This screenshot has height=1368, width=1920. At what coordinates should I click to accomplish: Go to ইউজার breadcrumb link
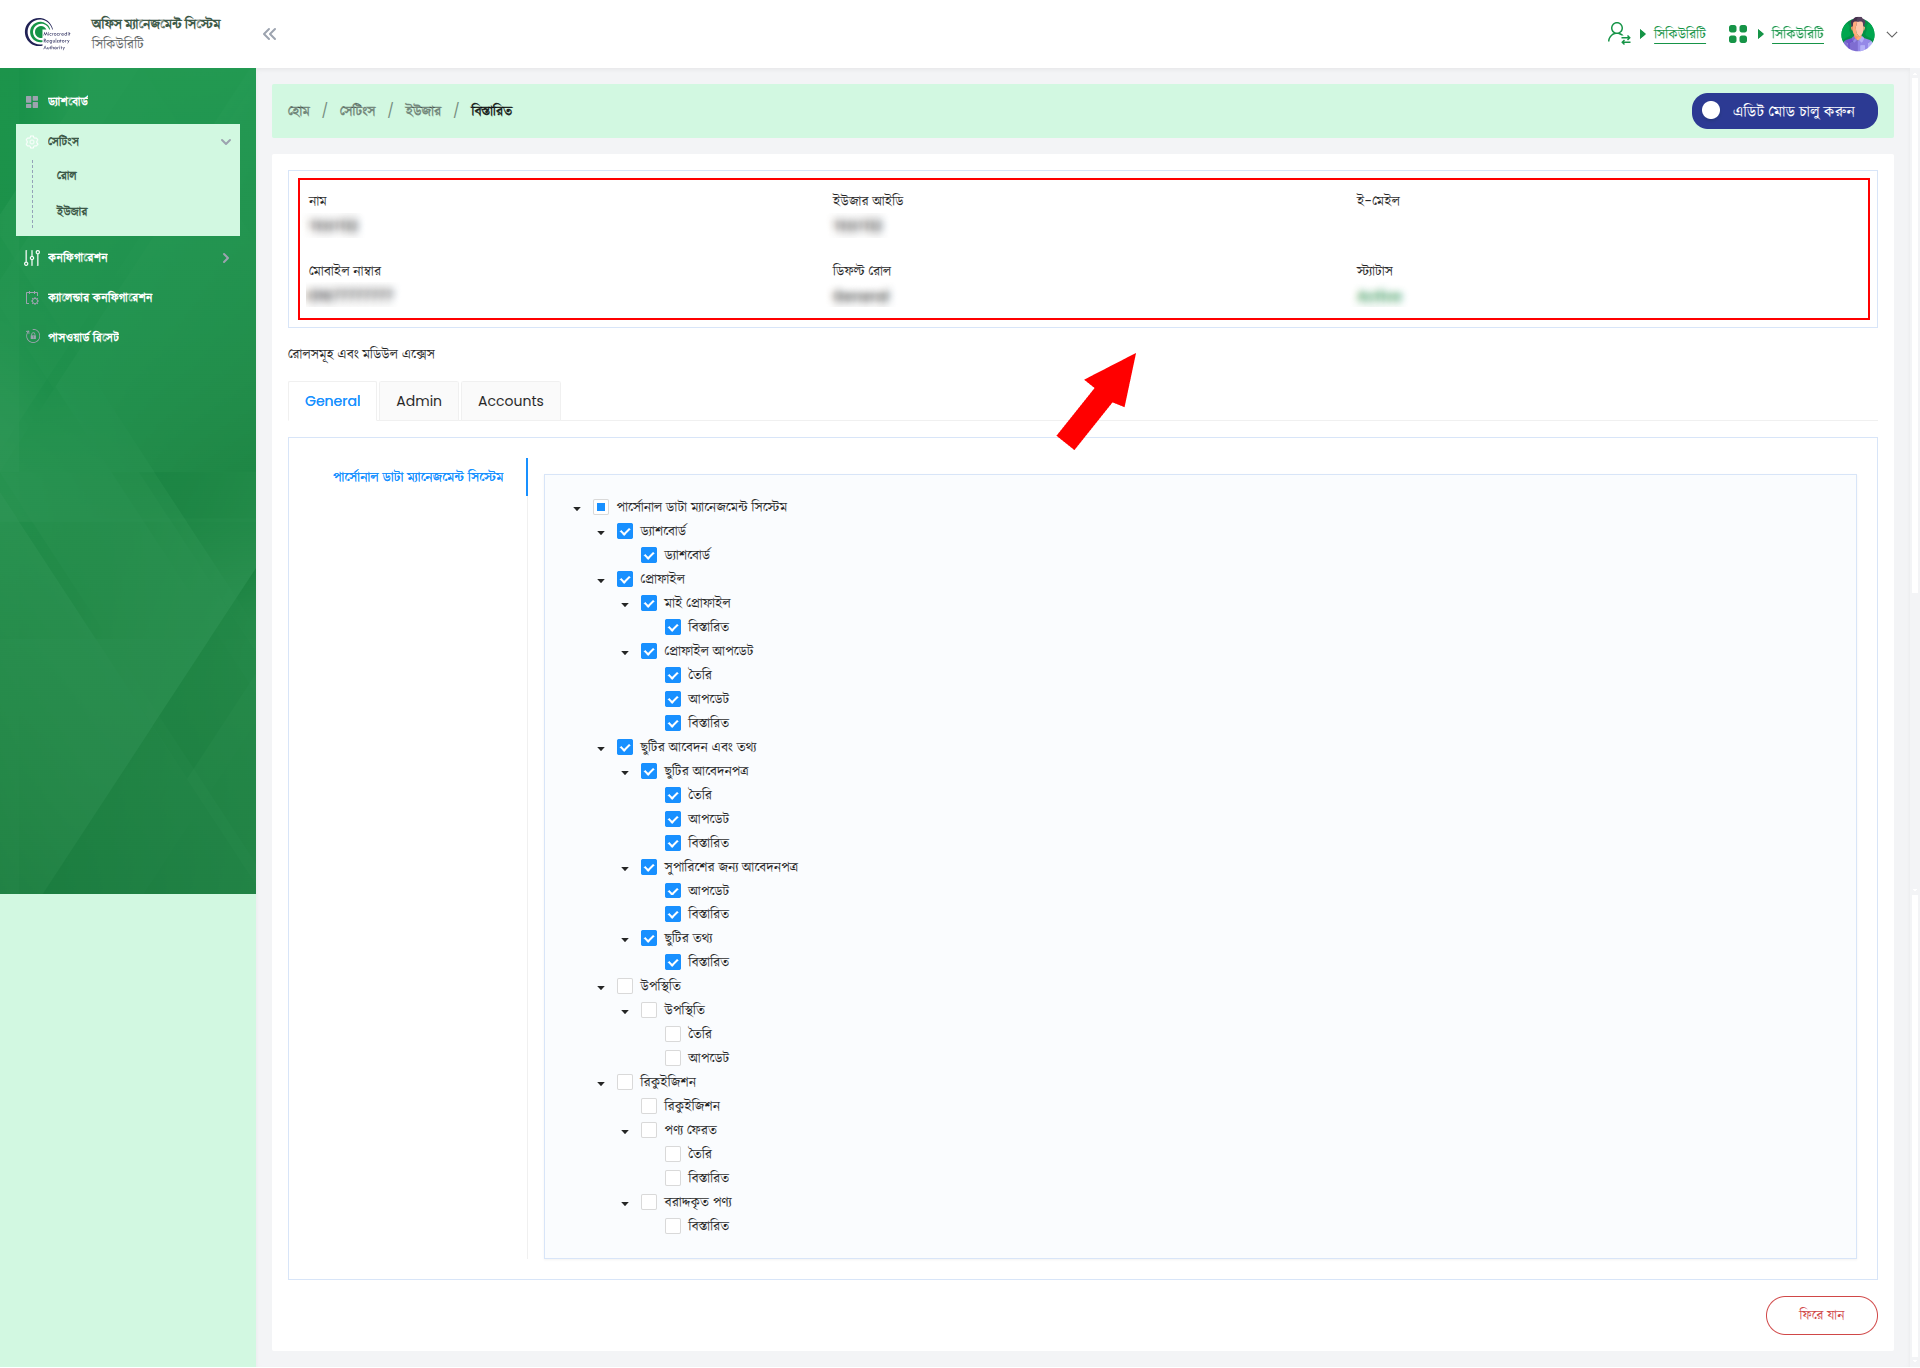click(423, 111)
